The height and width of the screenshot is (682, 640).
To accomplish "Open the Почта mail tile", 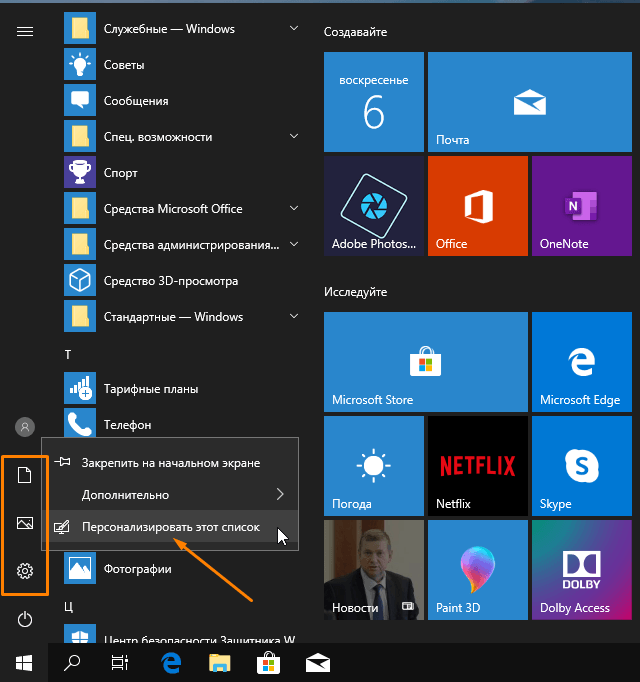I will [x=530, y=102].
